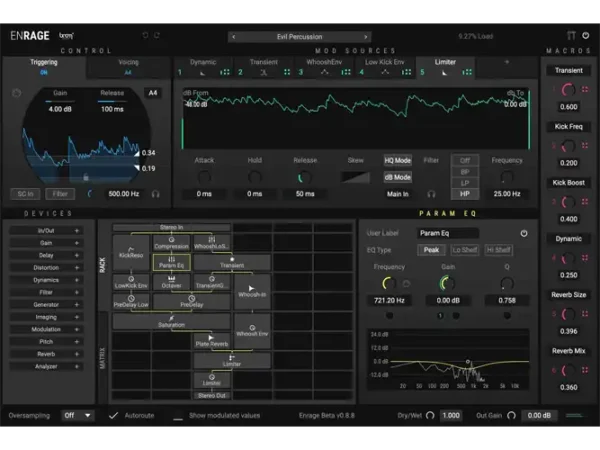Viewport: 600px width, 450px height.
Task: Select the next preset arrow
Action: pos(366,37)
